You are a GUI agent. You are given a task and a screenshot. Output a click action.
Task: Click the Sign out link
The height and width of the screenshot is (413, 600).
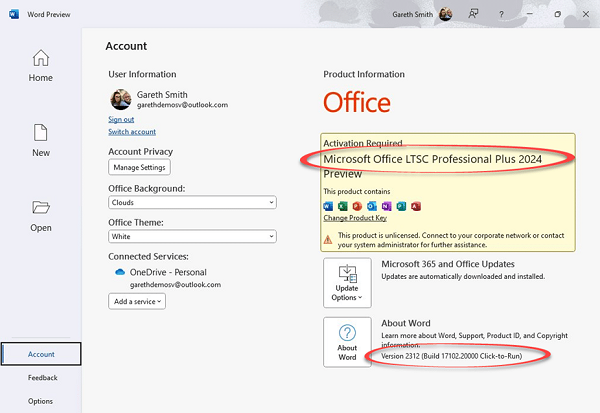point(121,119)
